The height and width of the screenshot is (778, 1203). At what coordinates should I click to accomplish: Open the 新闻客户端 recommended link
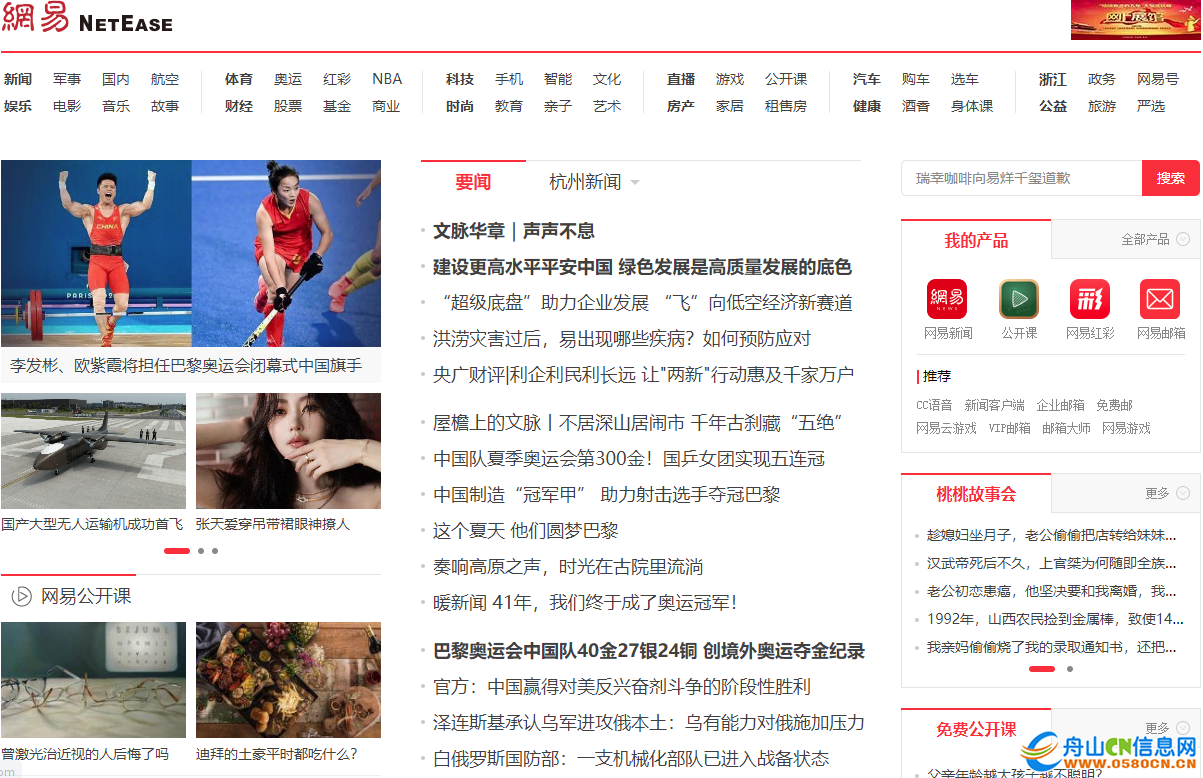point(994,405)
